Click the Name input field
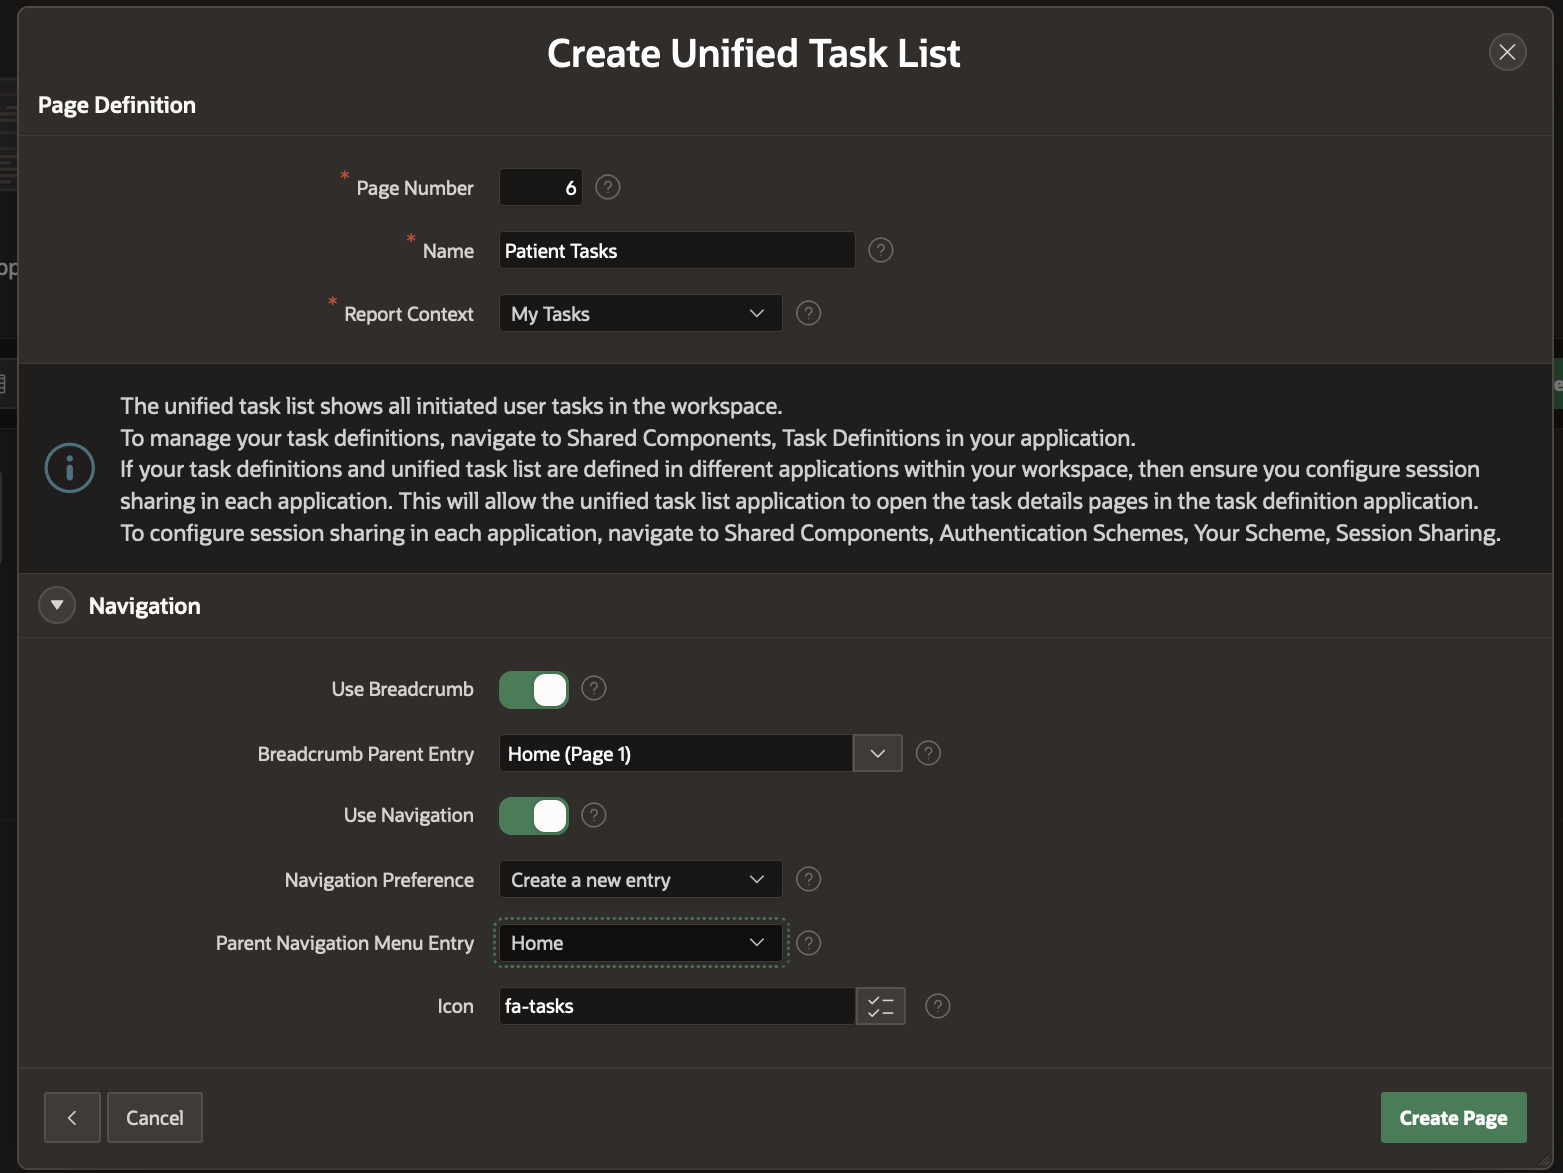This screenshot has height=1173, width=1563. [676, 251]
